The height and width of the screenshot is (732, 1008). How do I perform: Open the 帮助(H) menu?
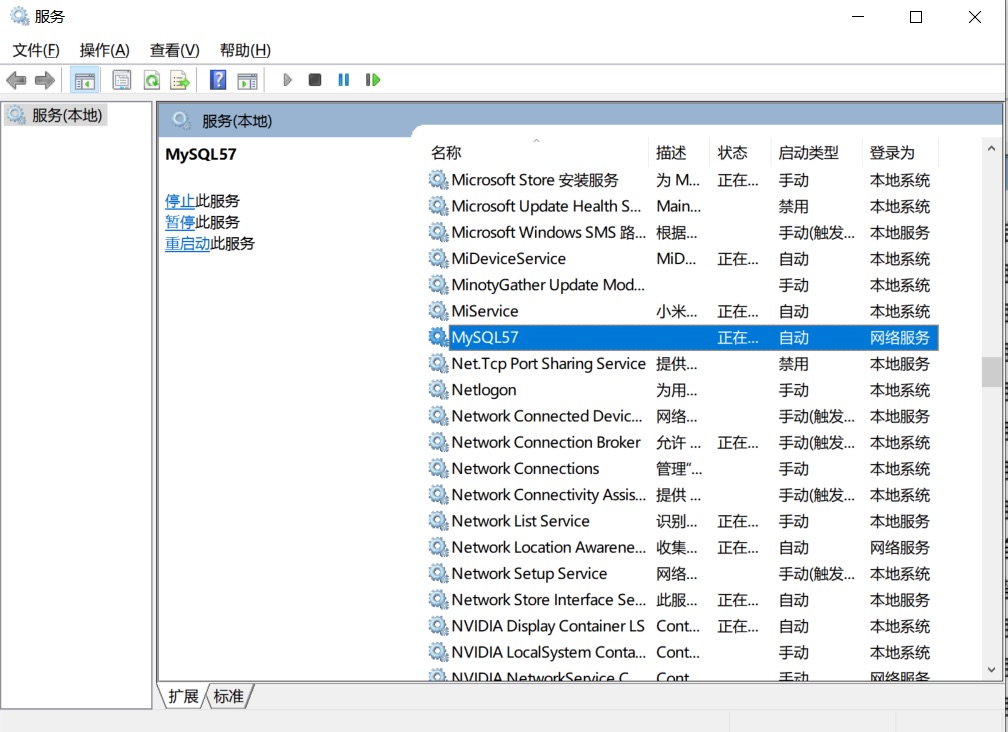(x=245, y=50)
